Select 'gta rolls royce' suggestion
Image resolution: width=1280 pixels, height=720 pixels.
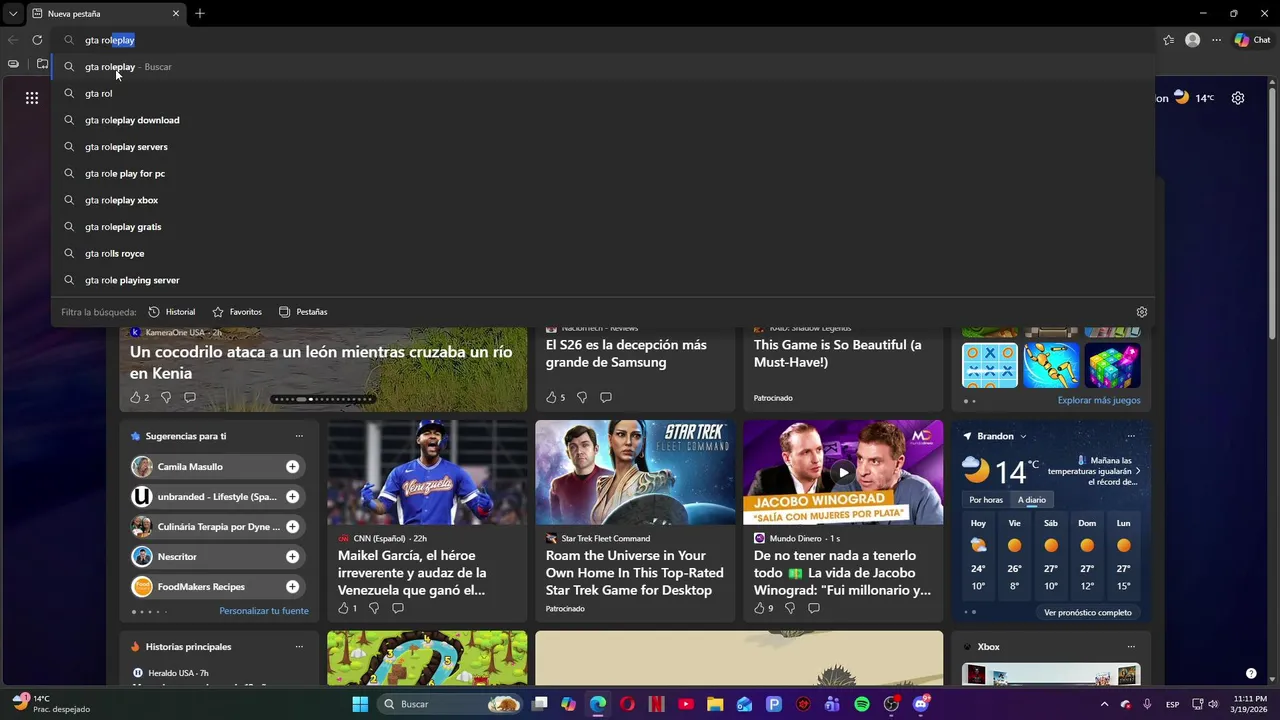pos(603,253)
